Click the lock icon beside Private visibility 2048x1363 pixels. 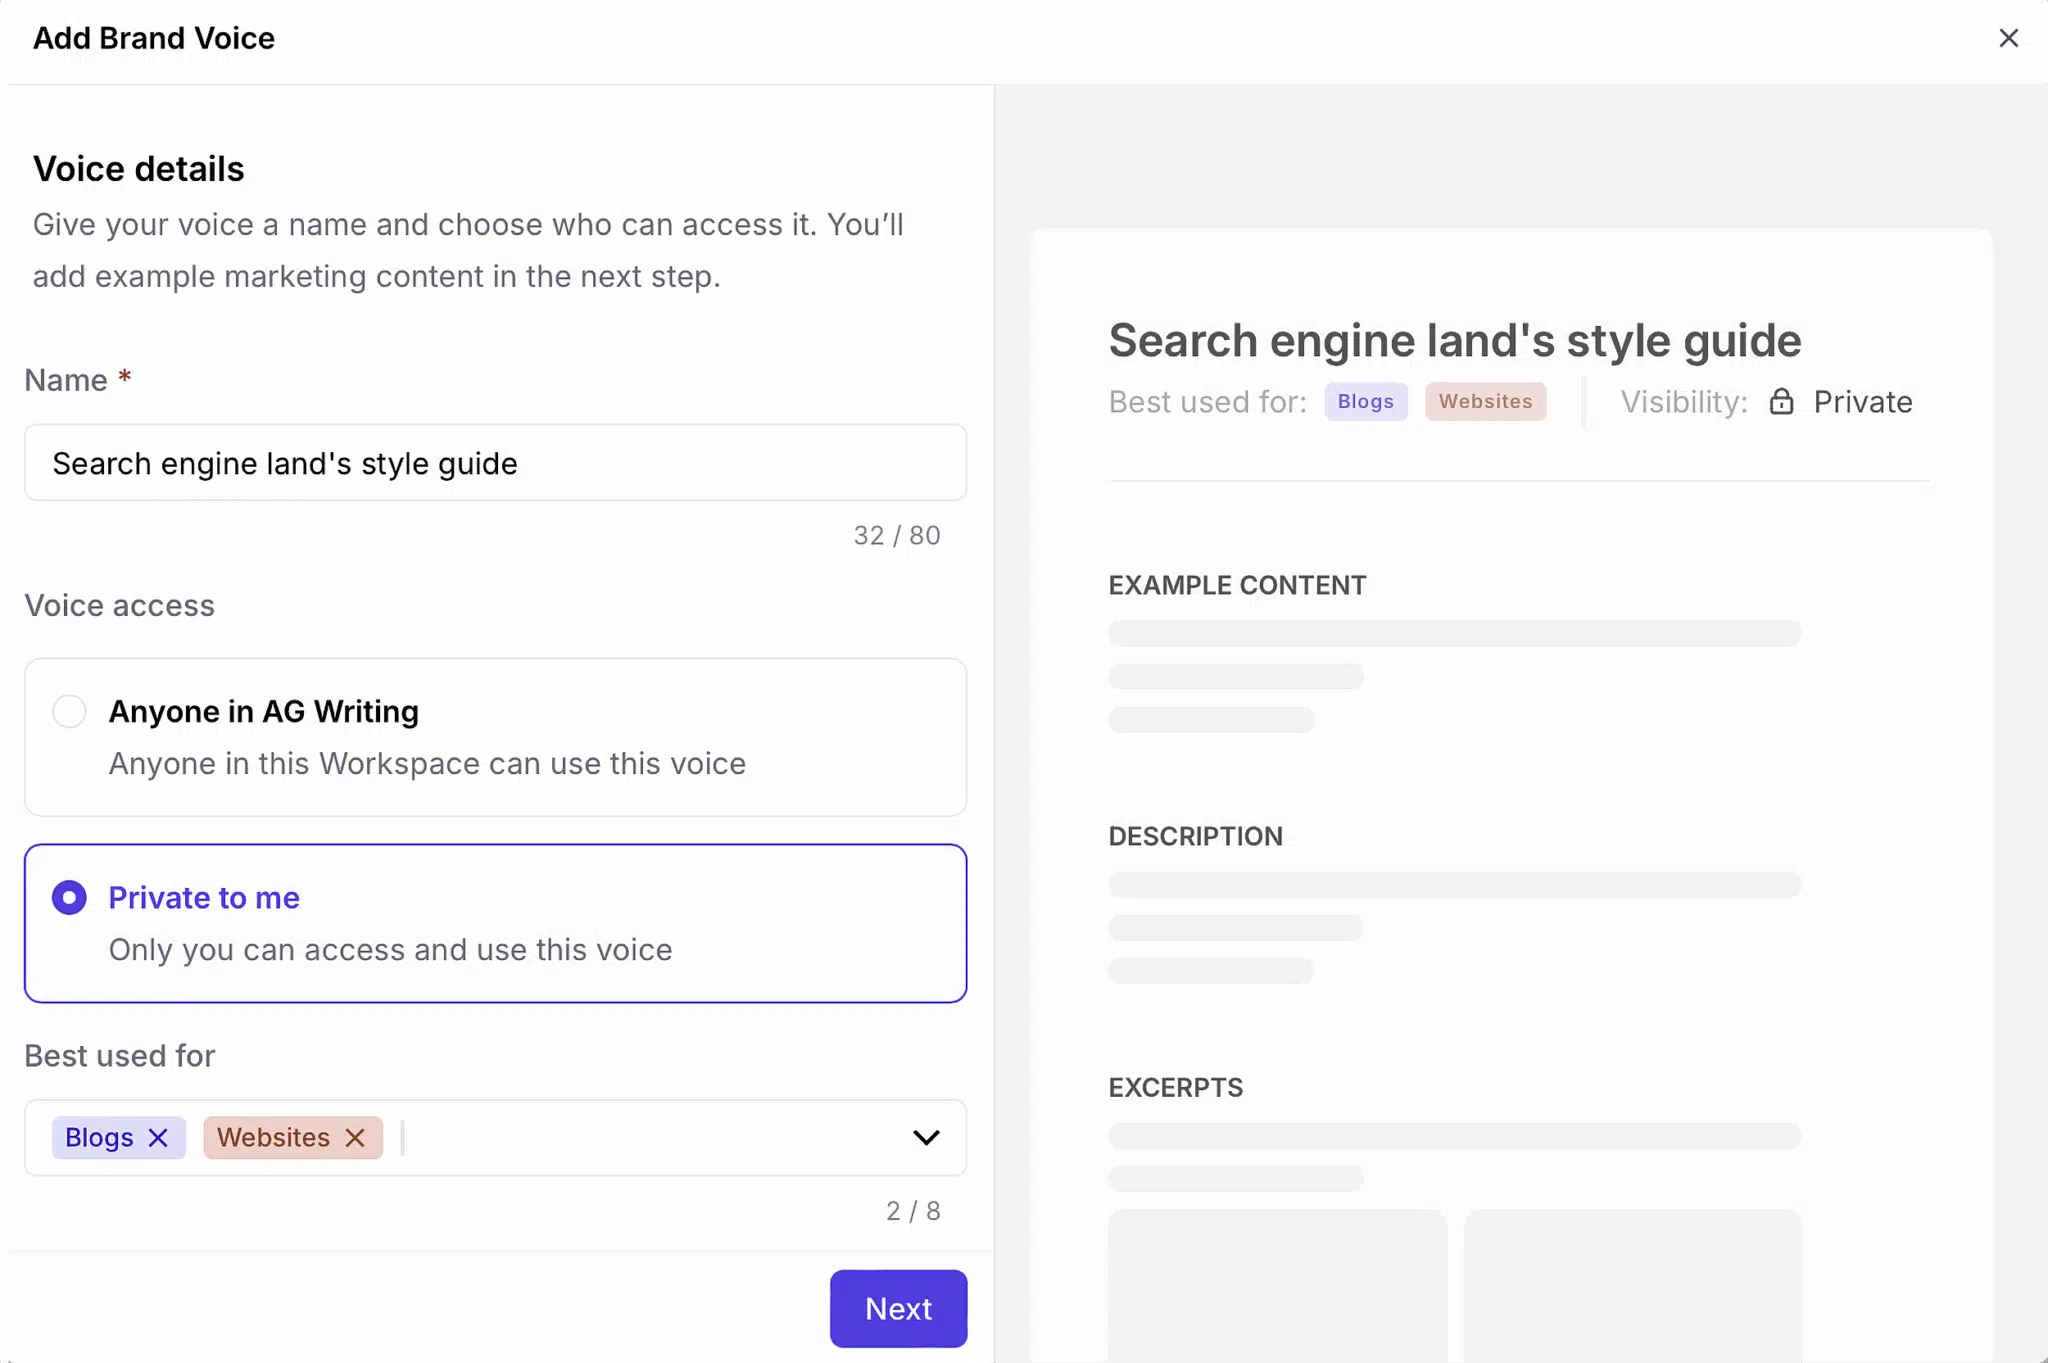tap(1781, 402)
